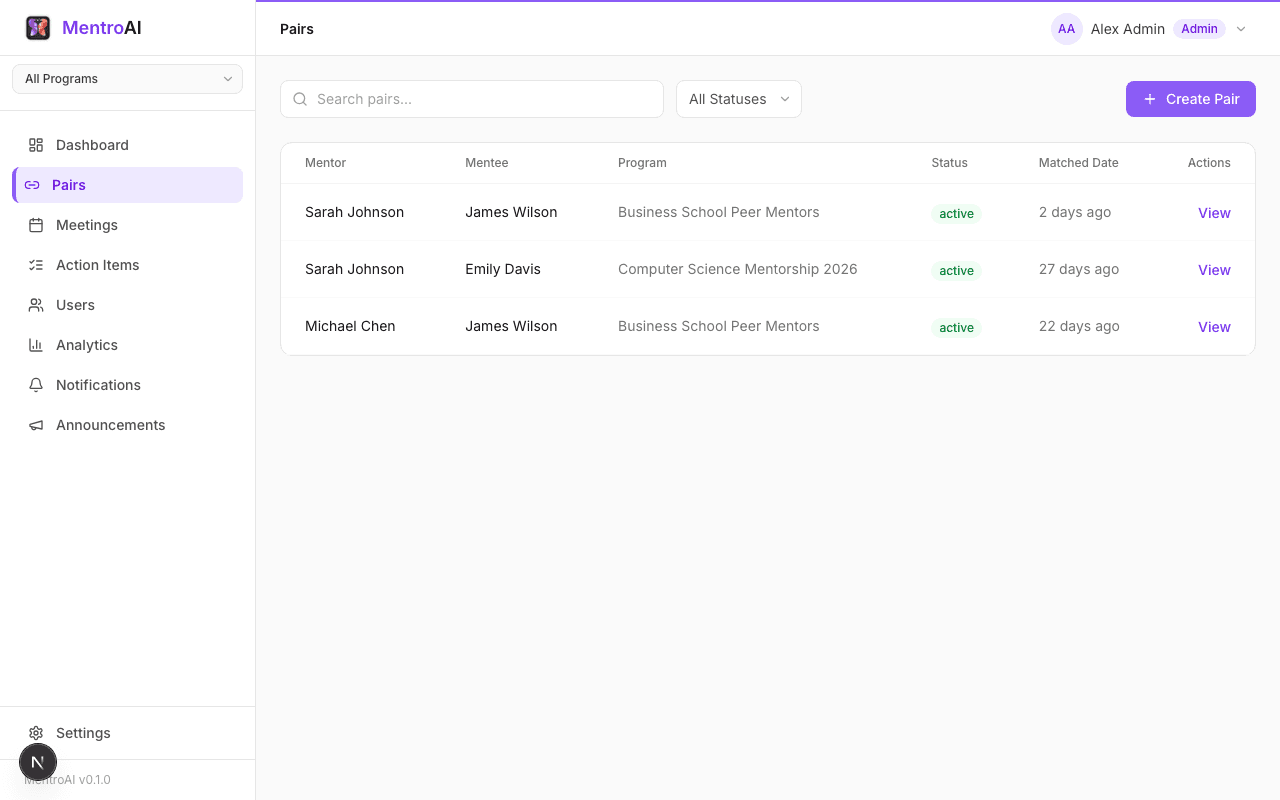
Task: Expand the All Programs dropdown
Action: (x=127, y=79)
